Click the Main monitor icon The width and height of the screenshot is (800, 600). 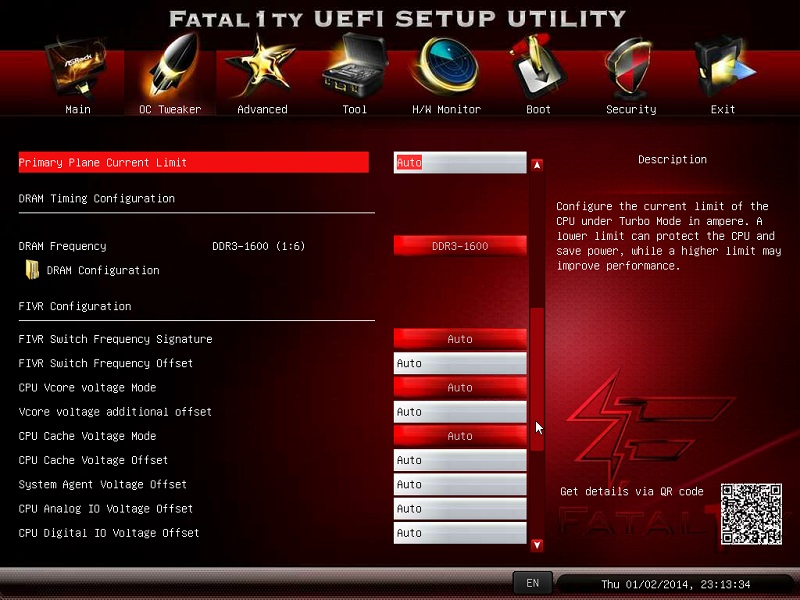[x=77, y=68]
